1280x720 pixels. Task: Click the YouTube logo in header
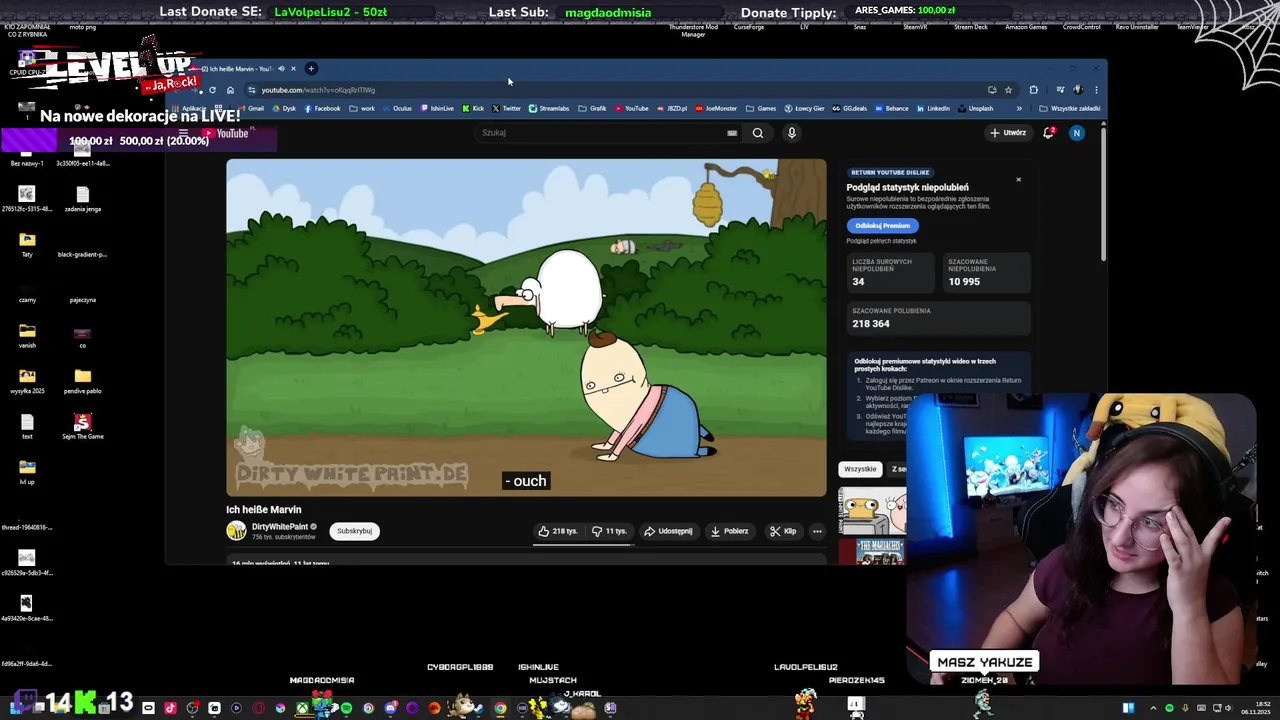coord(225,133)
